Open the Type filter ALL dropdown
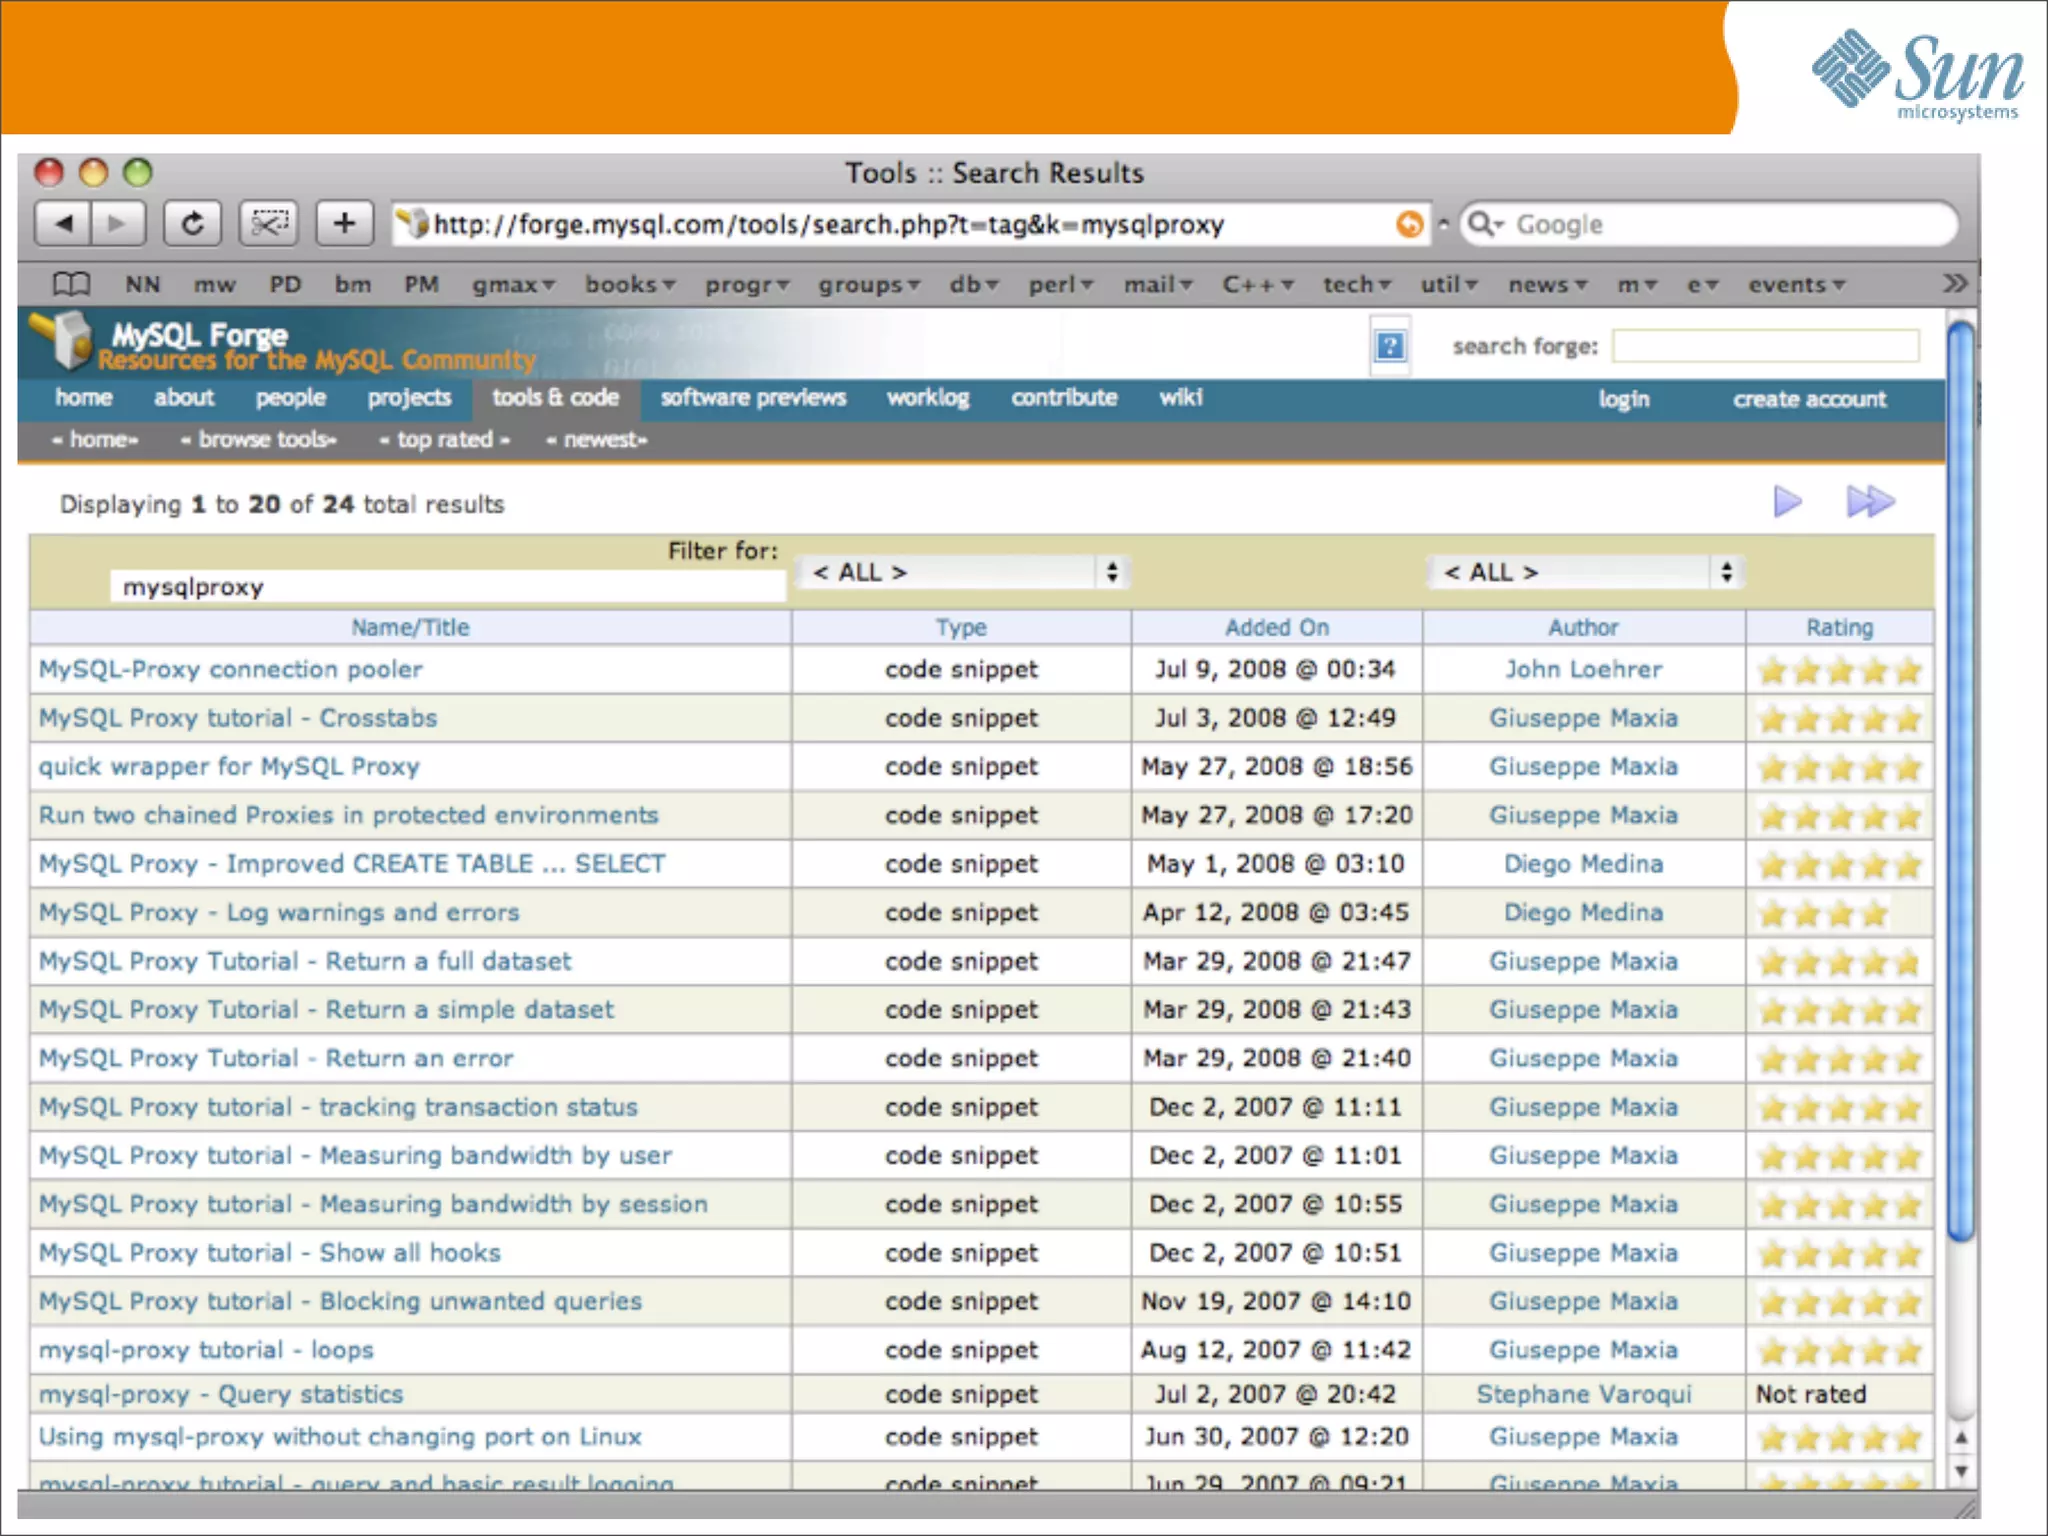The image size is (2048, 1536). (965, 572)
